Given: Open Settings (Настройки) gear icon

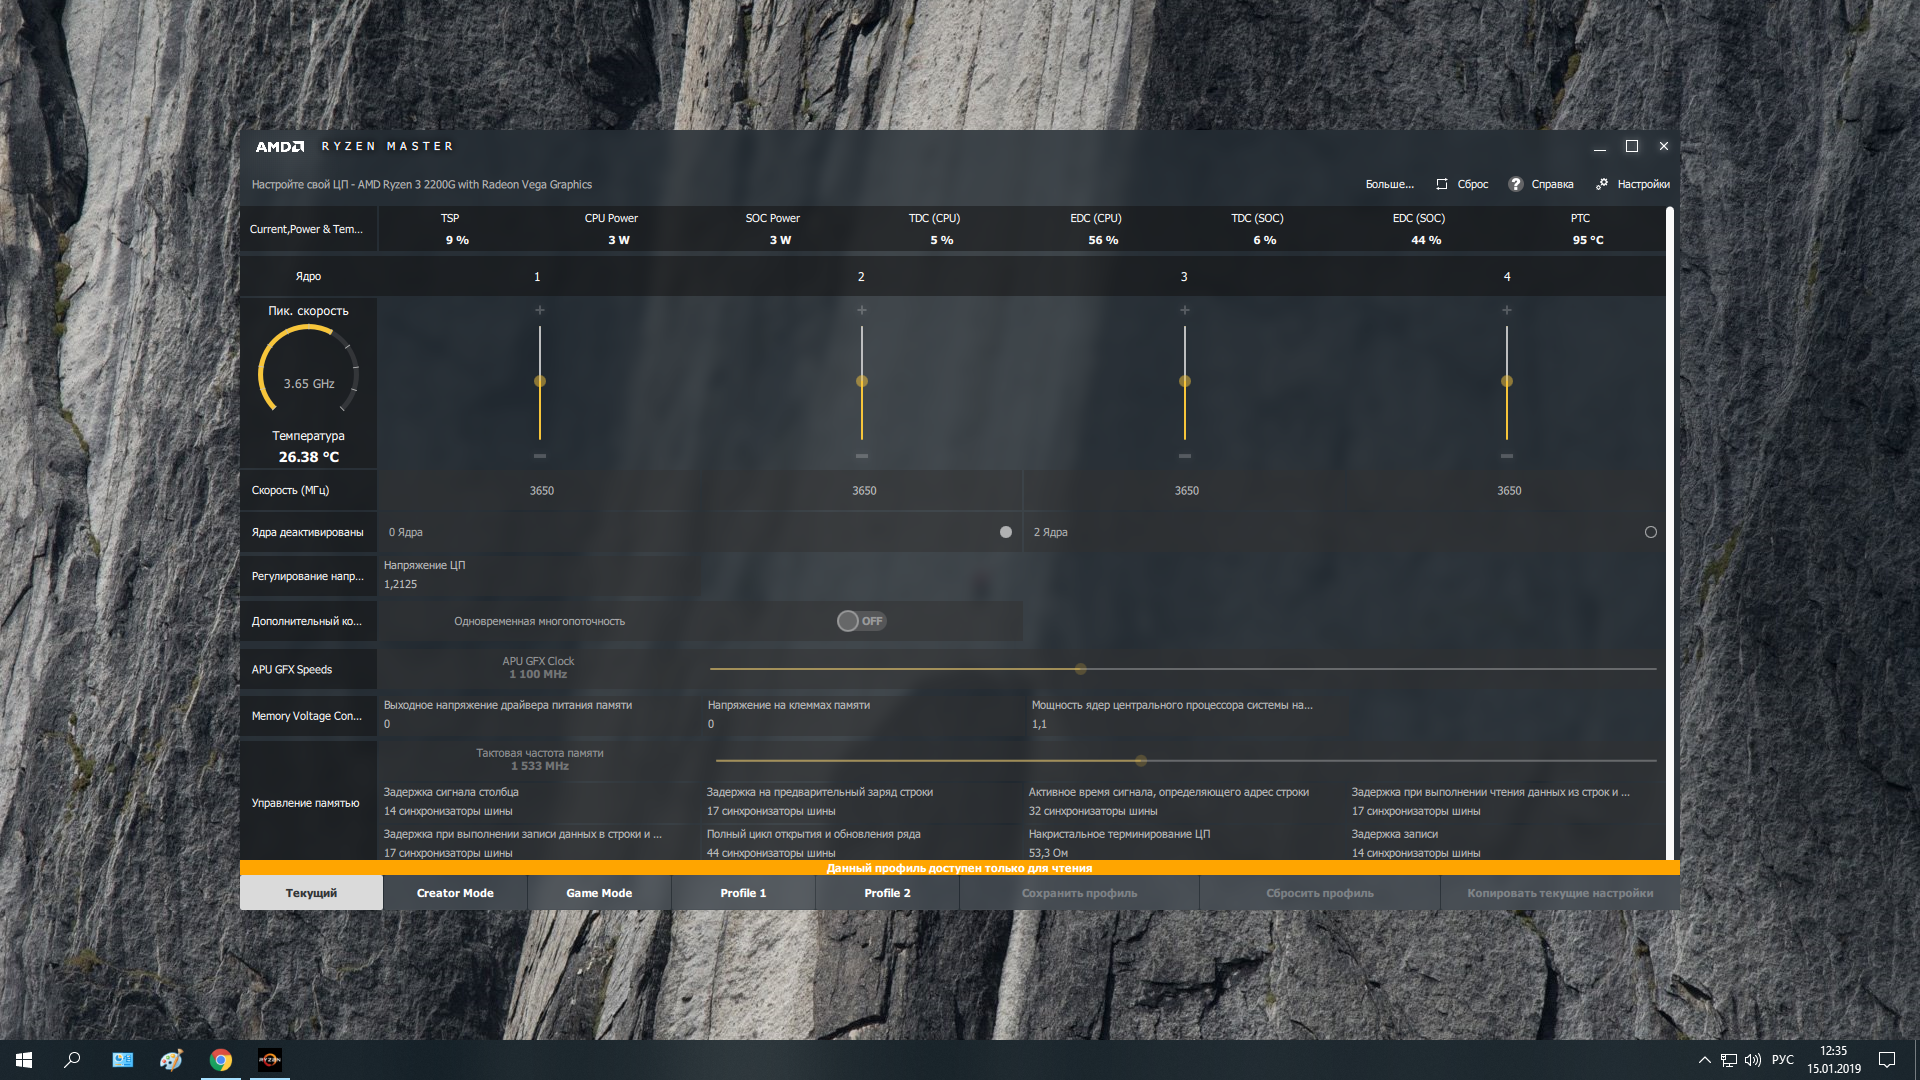Looking at the screenshot, I should click(1602, 184).
